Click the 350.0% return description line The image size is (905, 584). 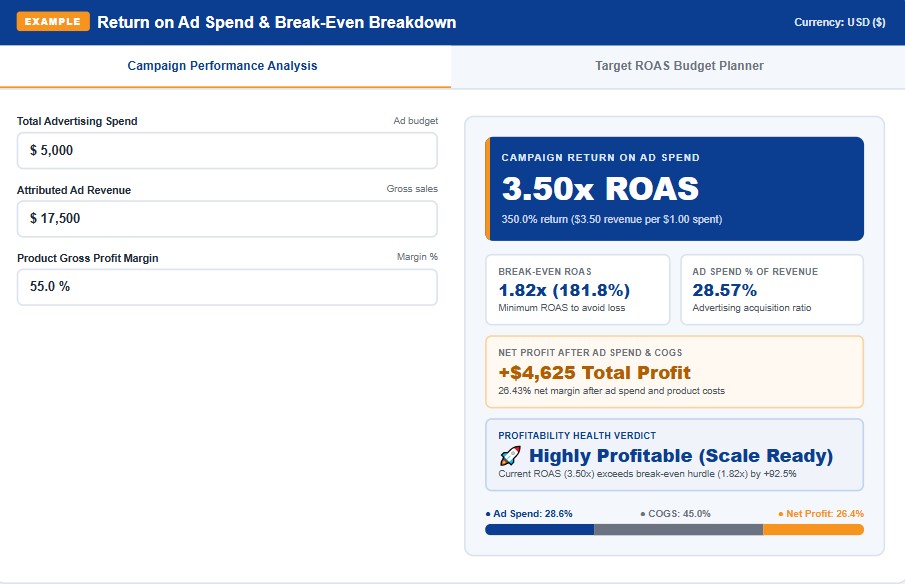click(x=612, y=219)
